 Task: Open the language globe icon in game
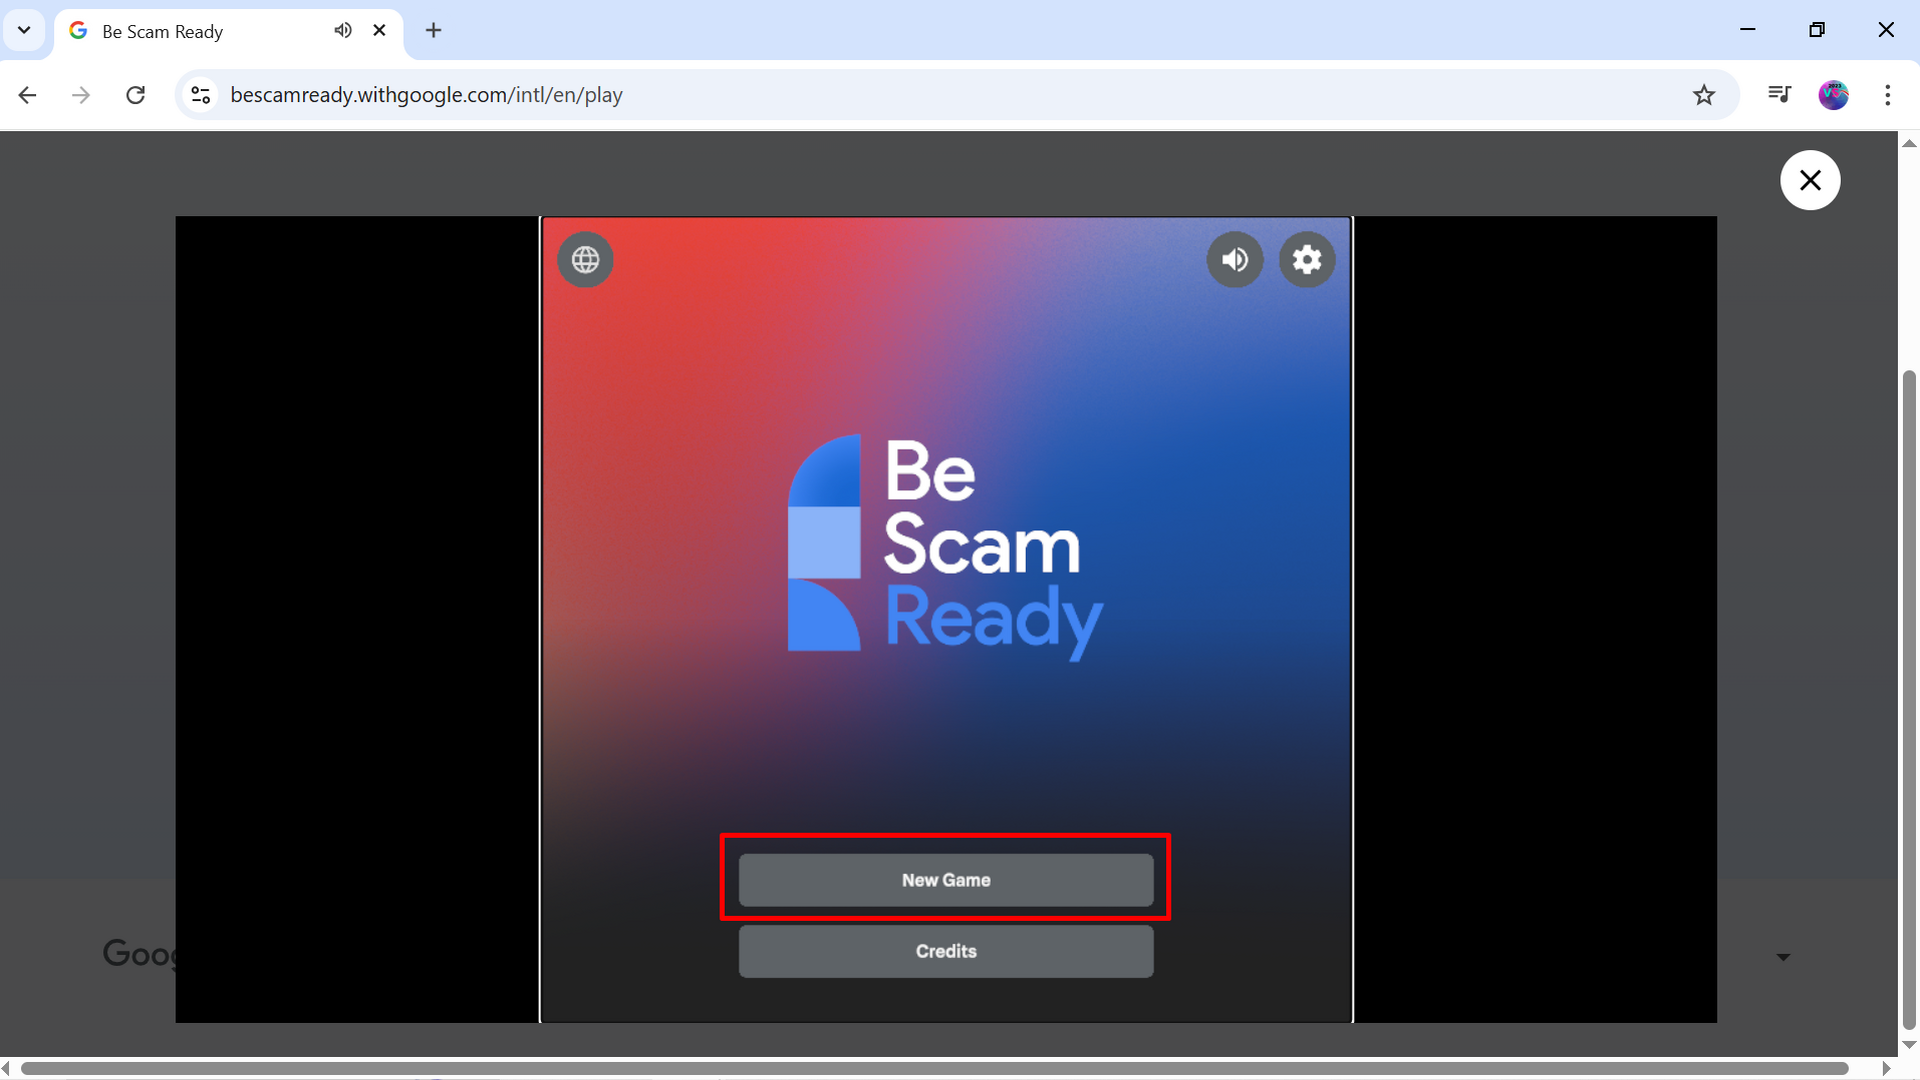click(585, 260)
